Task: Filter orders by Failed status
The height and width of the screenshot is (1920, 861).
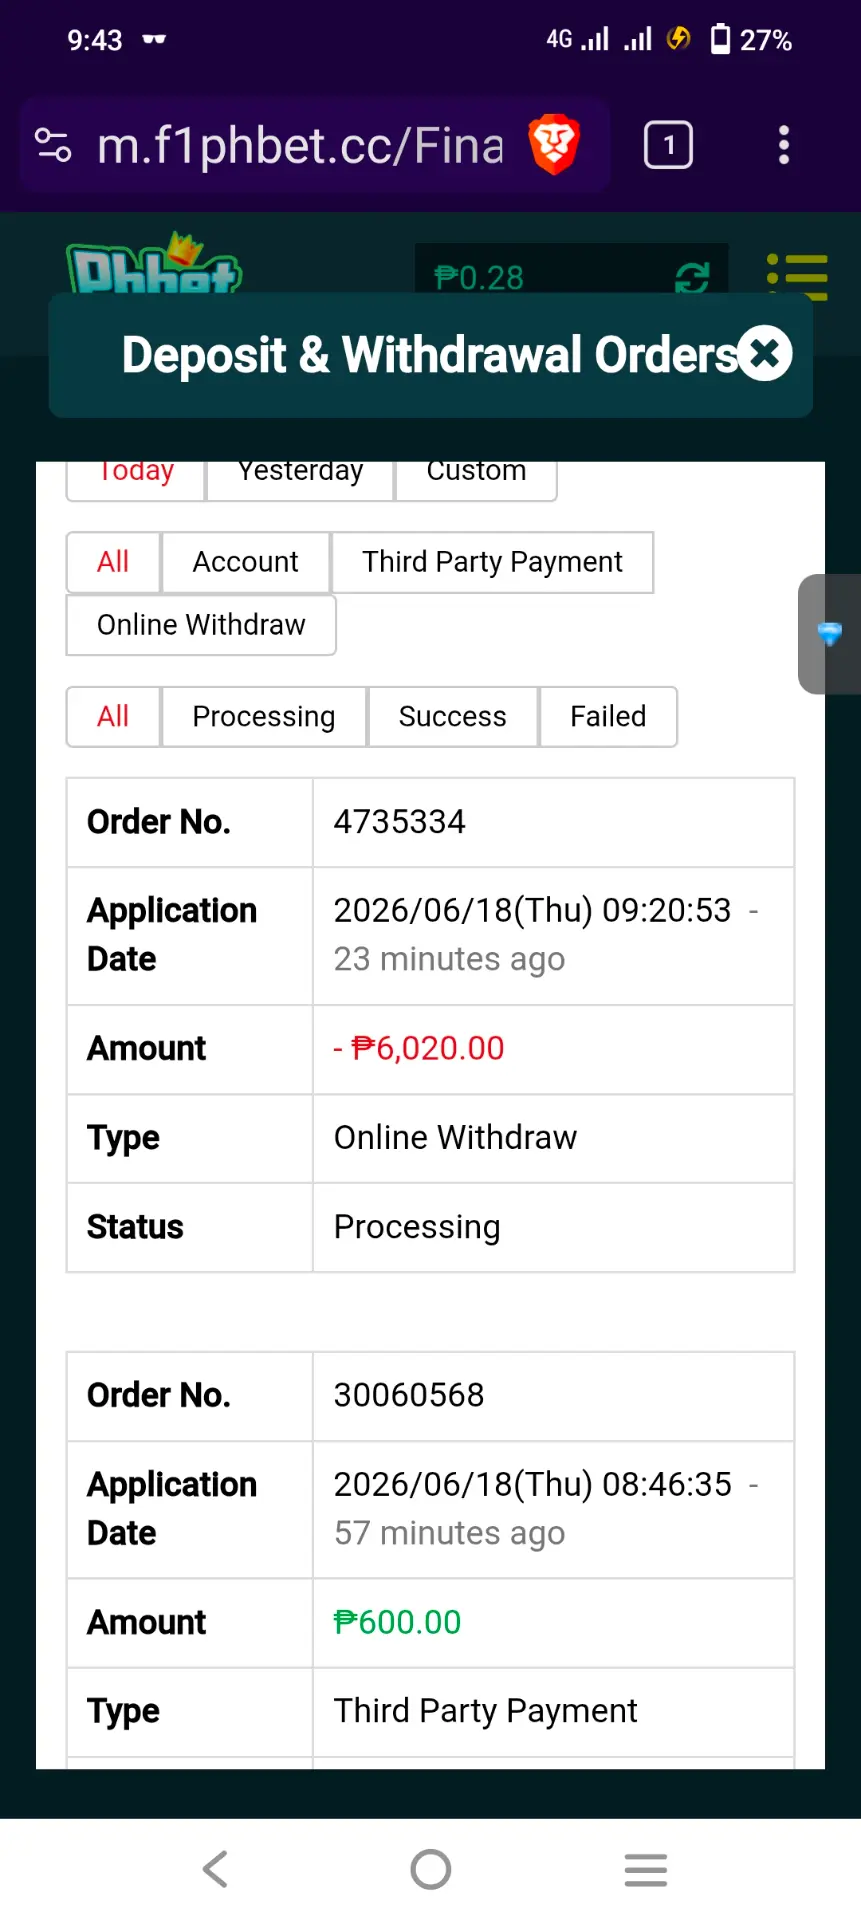Action: tap(608, 716)
